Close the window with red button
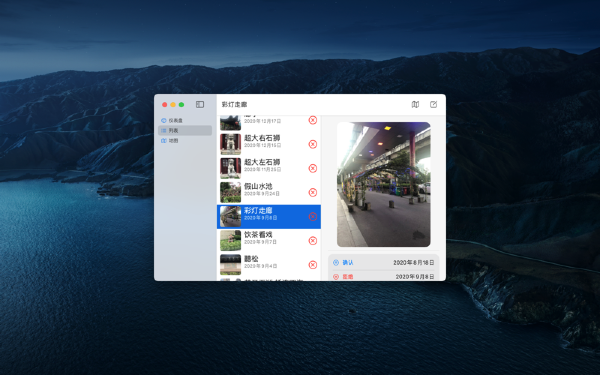This screenshot has height=375, width=600. coord(165,104)
